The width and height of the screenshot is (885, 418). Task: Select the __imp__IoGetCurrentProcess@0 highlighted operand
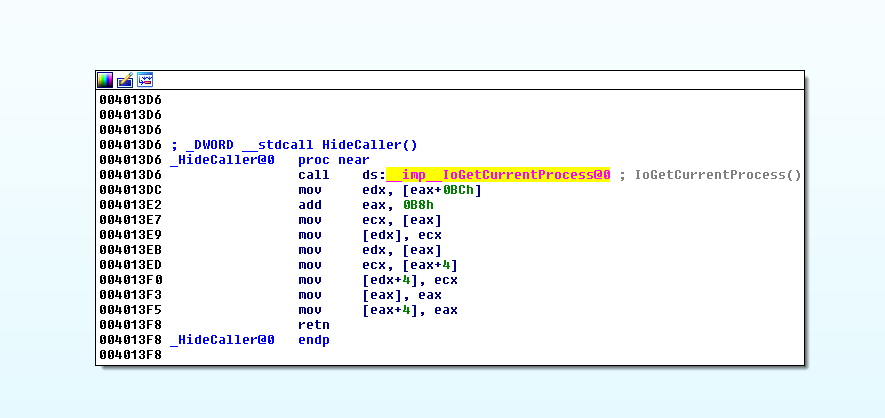pos(498,175)
